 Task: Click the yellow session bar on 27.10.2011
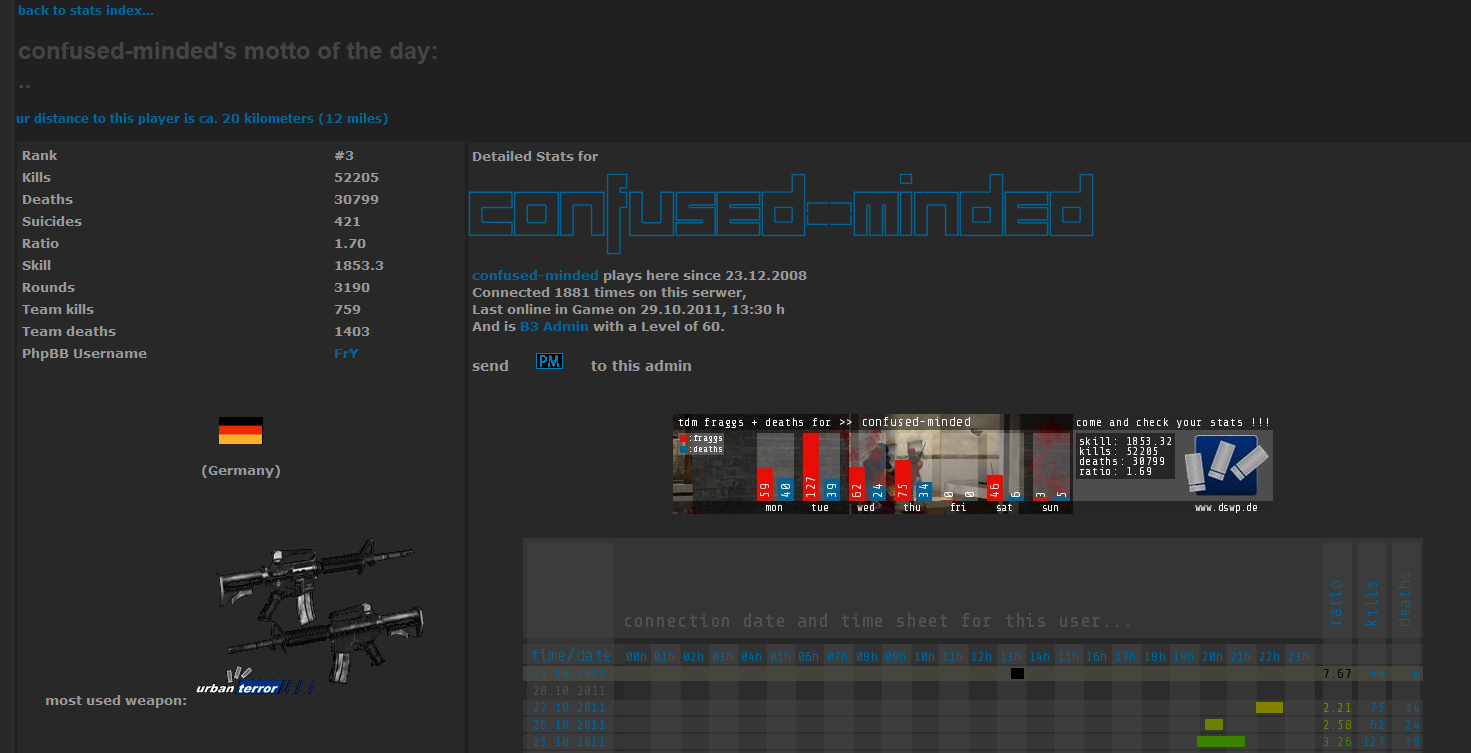click(x=1269, y=708)
